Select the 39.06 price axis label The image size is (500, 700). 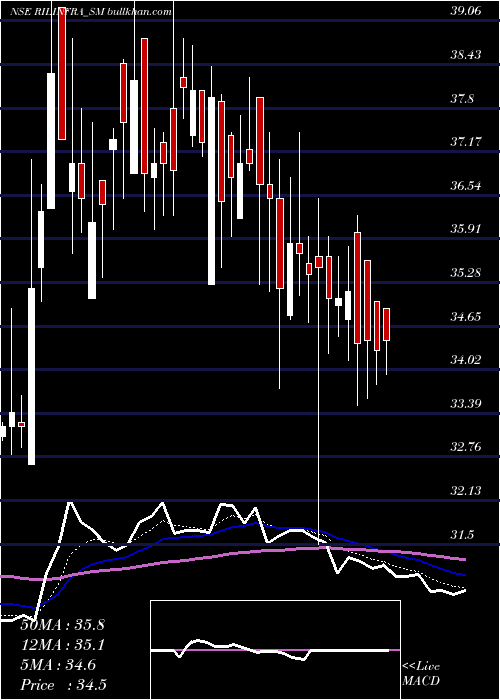click(466, 11)
